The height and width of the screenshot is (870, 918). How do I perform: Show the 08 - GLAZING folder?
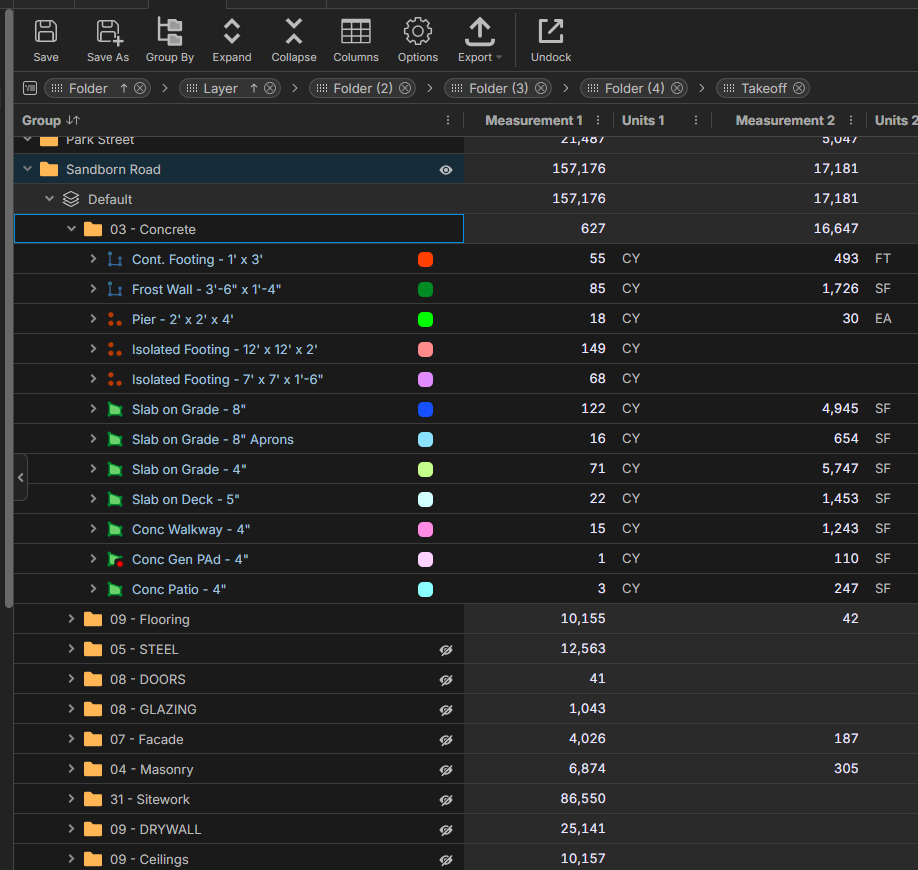click(x=446, y=710)
